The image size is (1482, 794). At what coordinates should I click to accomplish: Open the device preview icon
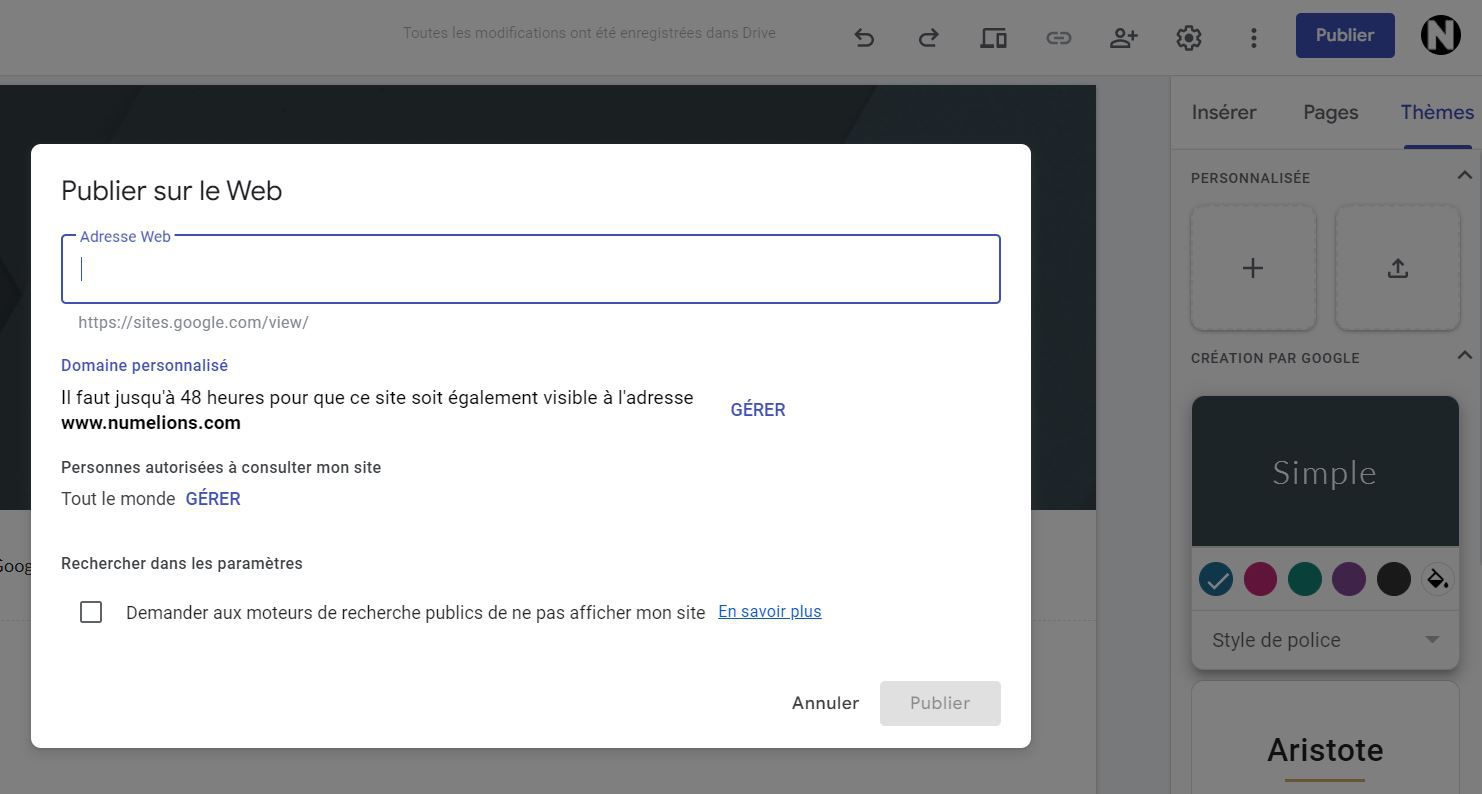tap(993, 38)
